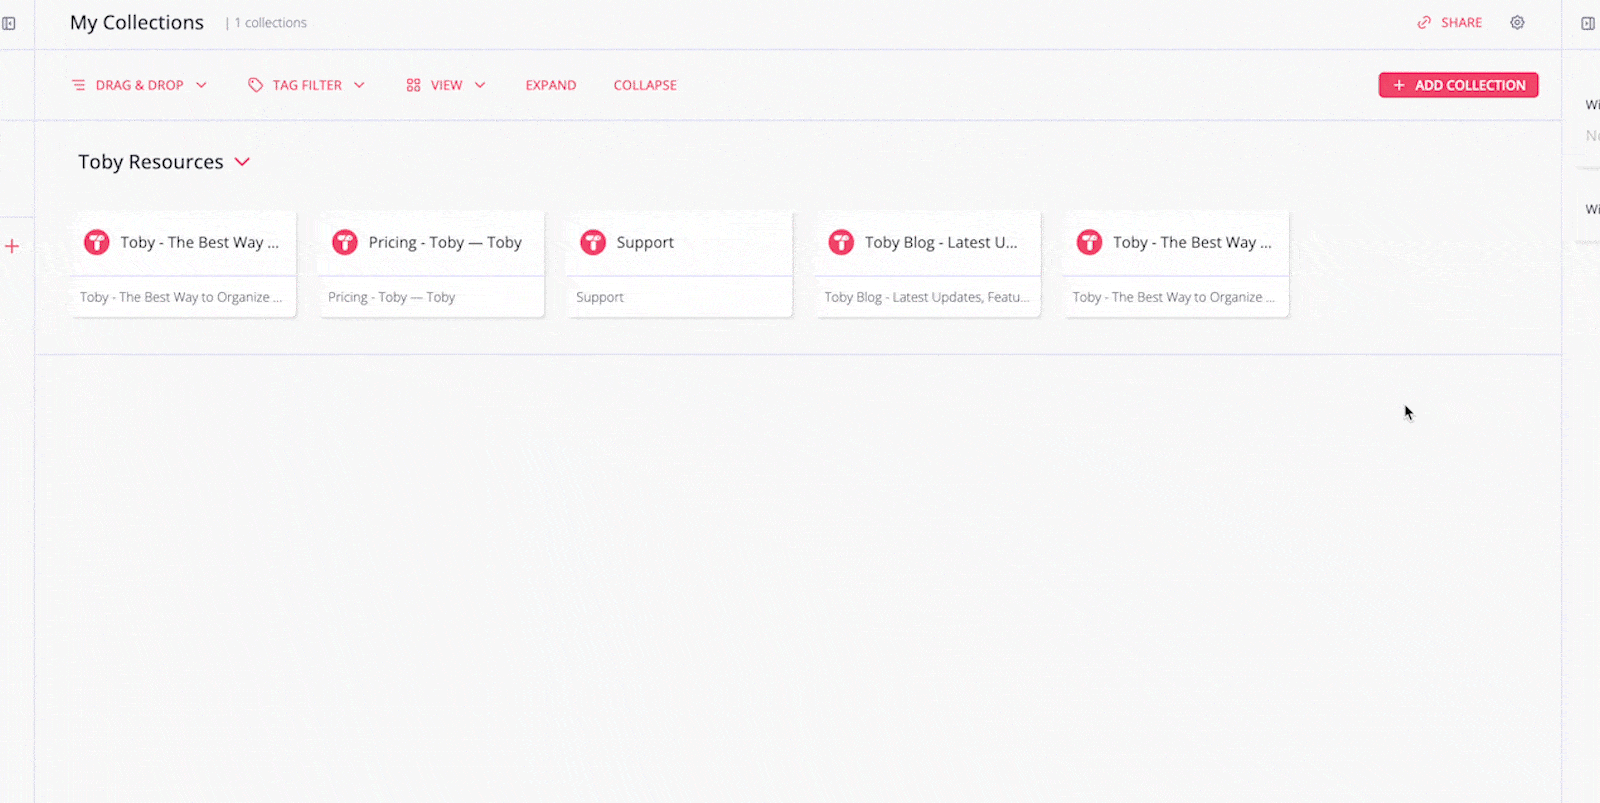Open settings gear icon
This screenshot has width=1600, height=803.
[1517, 23]
